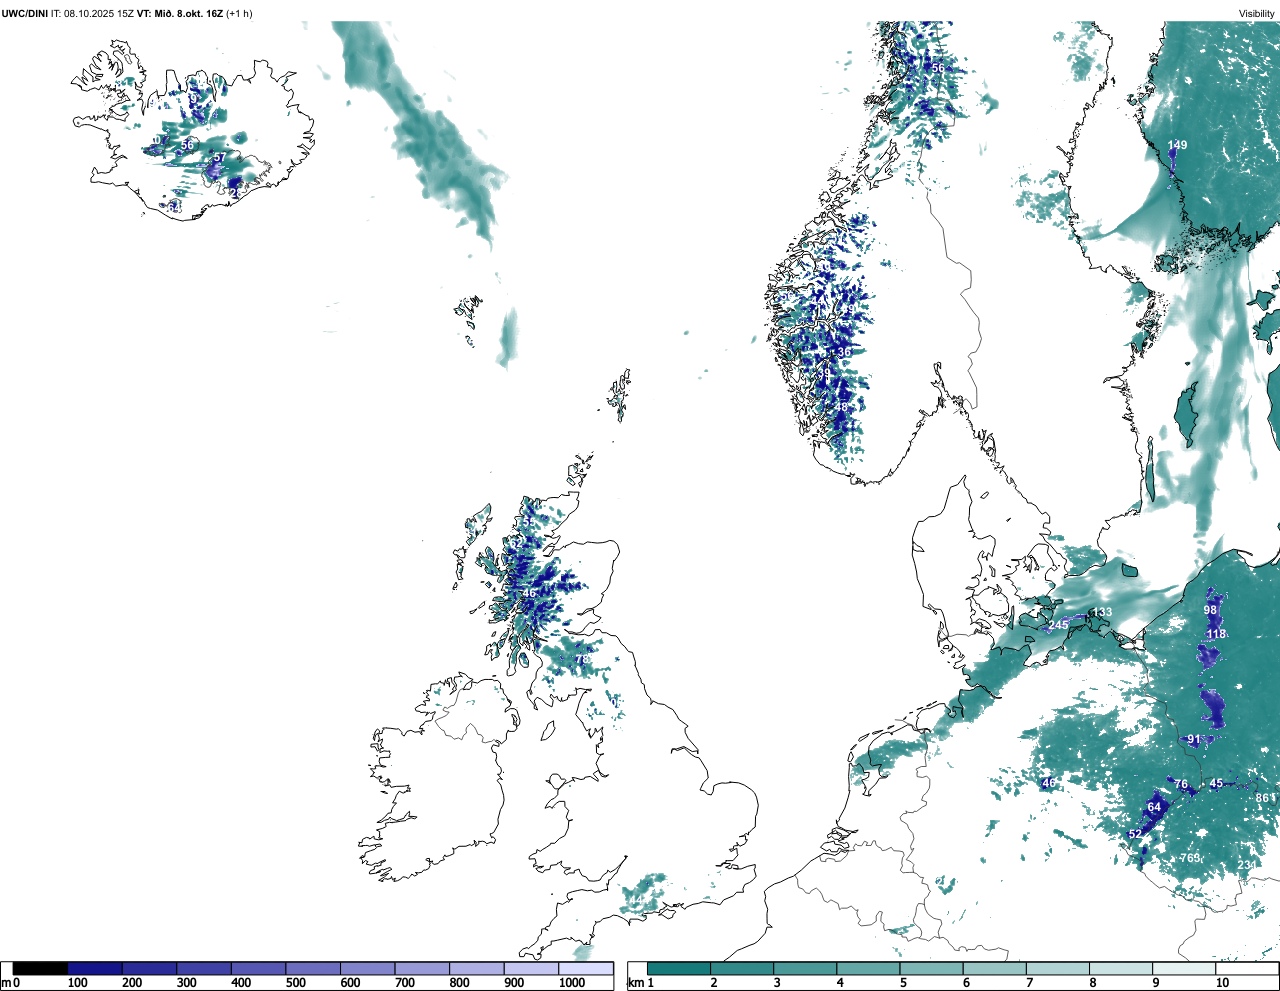Image resolution: width=1280 pixels, height=991 pixels.
Task: Click the 2–3 km legend swatch
Action: (x=742, y=968)
